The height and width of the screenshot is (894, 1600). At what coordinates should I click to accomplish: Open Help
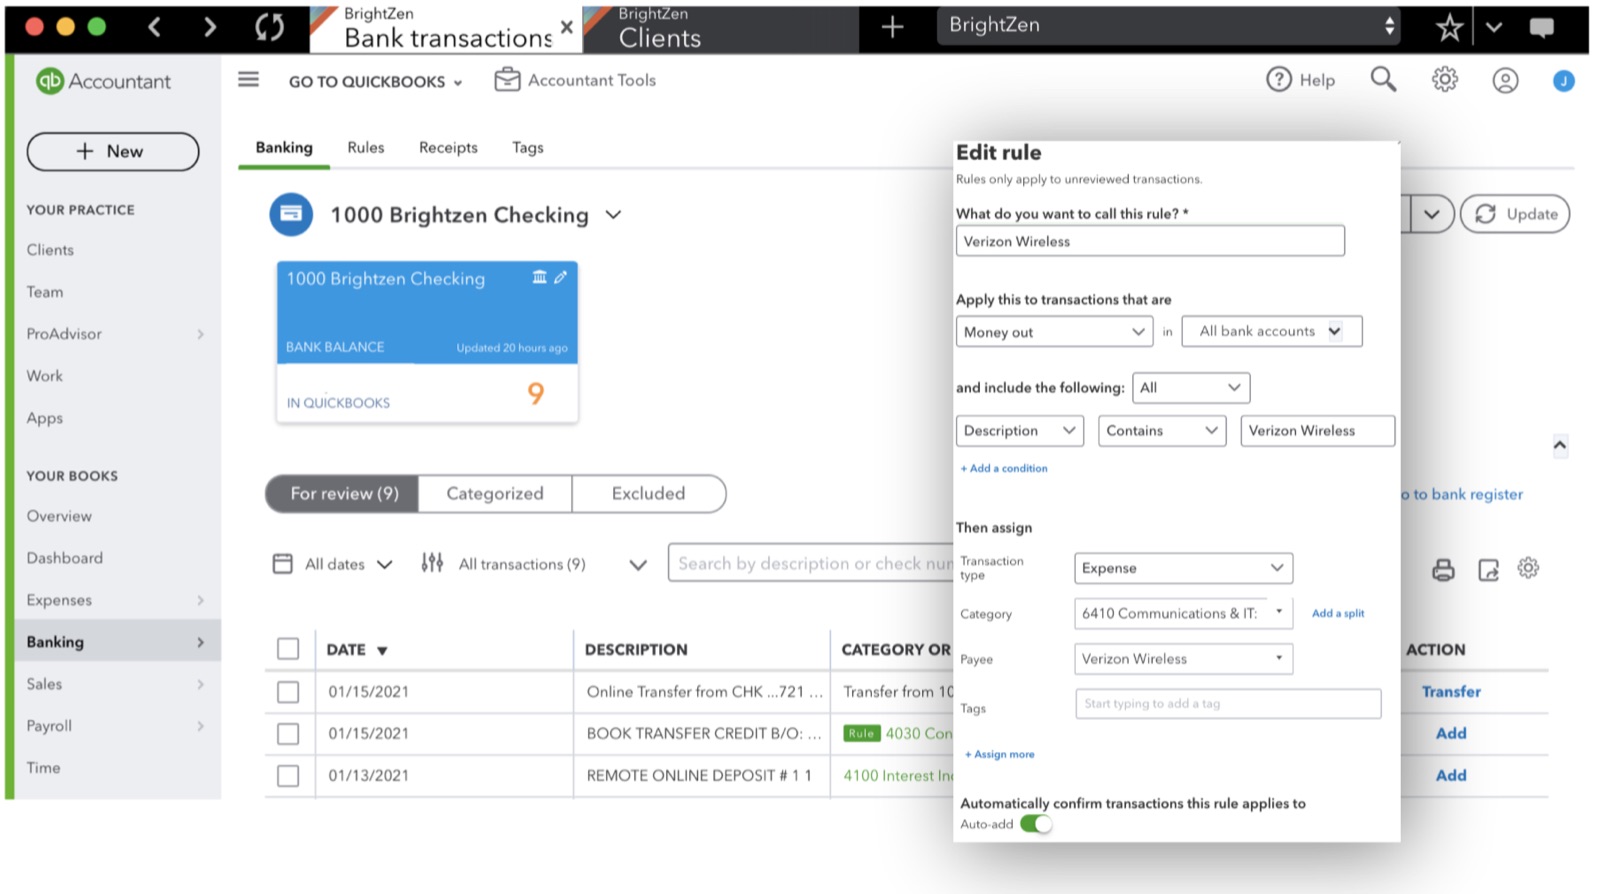tap(1300, 80)
